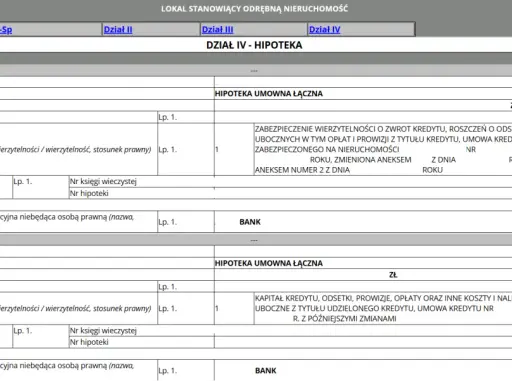Click the second Nr księgi wieczystej label

(103, 331)
